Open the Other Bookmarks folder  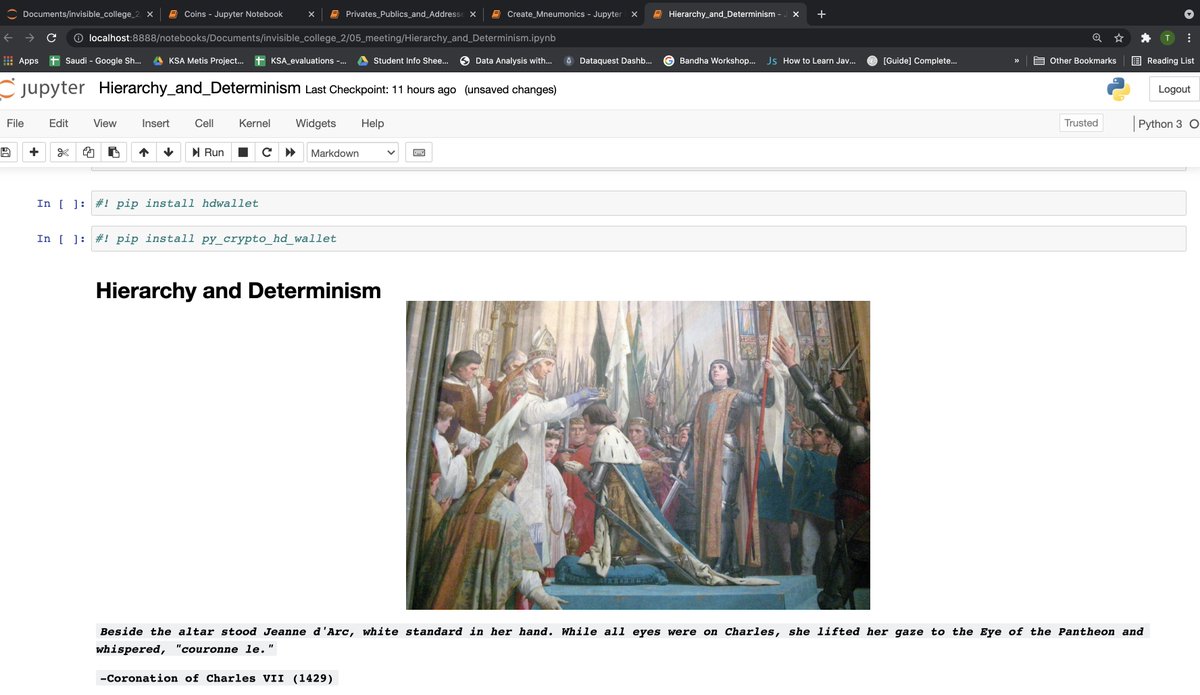[1075, 61]
